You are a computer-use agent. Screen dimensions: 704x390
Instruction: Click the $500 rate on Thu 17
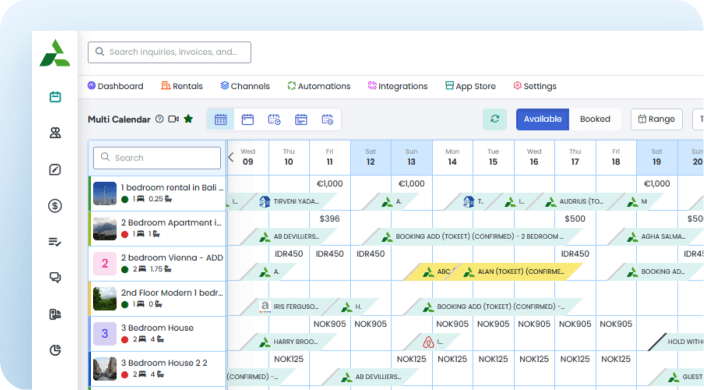point(575,219)
